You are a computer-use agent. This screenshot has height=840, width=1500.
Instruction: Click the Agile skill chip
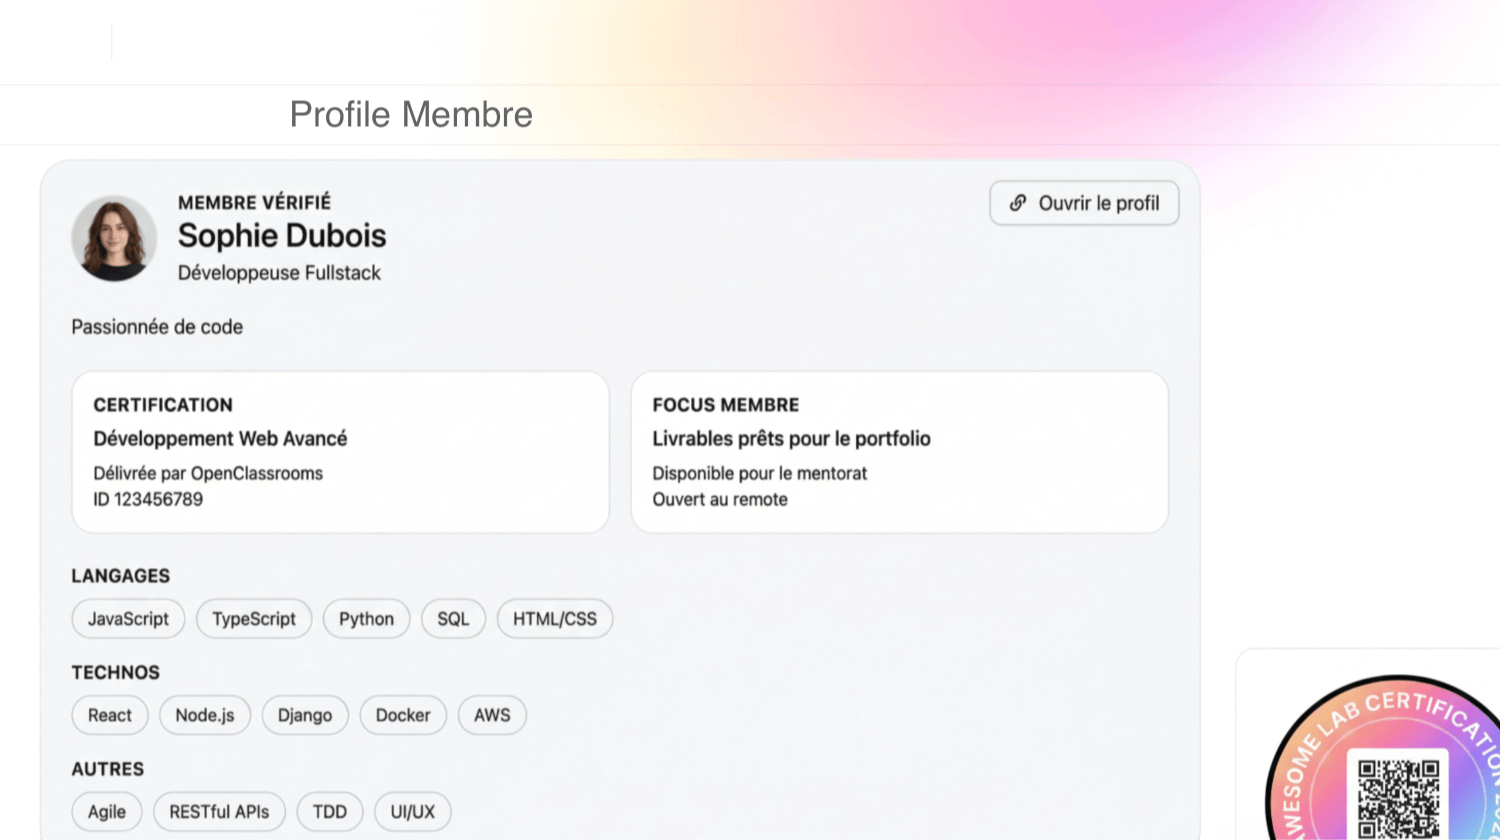(x=107, y=812)
